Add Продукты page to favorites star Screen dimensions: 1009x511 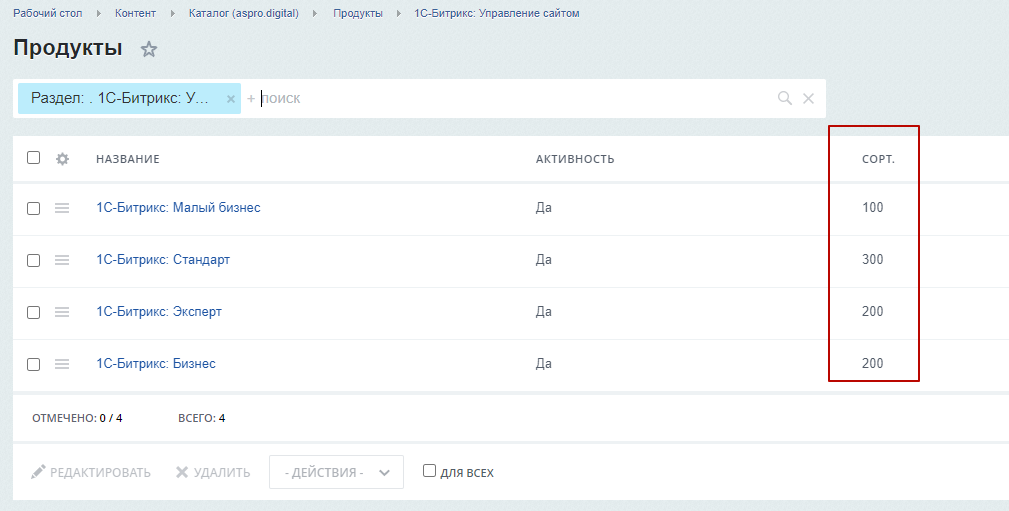[149, 49]
